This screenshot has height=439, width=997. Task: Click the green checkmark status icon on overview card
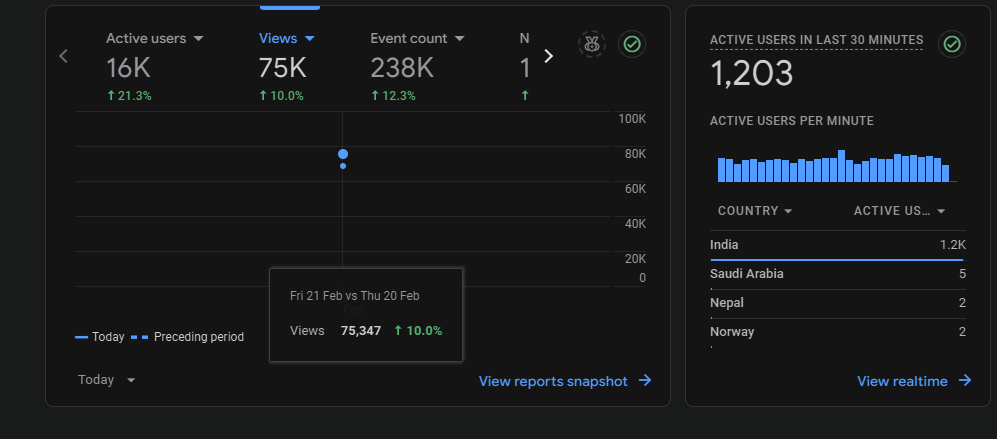632,44
